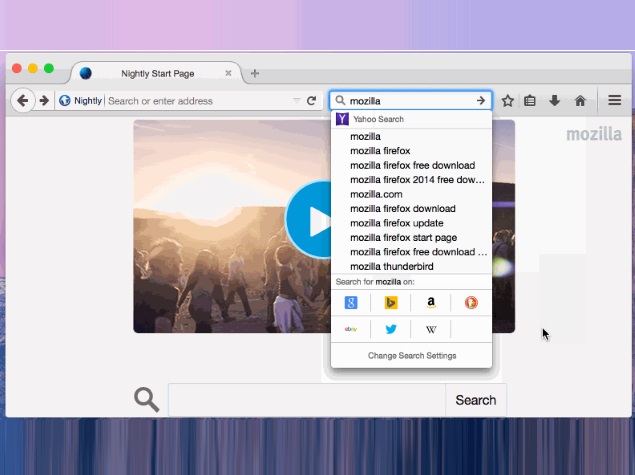Choose 'mozilla firefox update' suggestion
The width and height of the screenshot is (635, 475).
(396, 223)
